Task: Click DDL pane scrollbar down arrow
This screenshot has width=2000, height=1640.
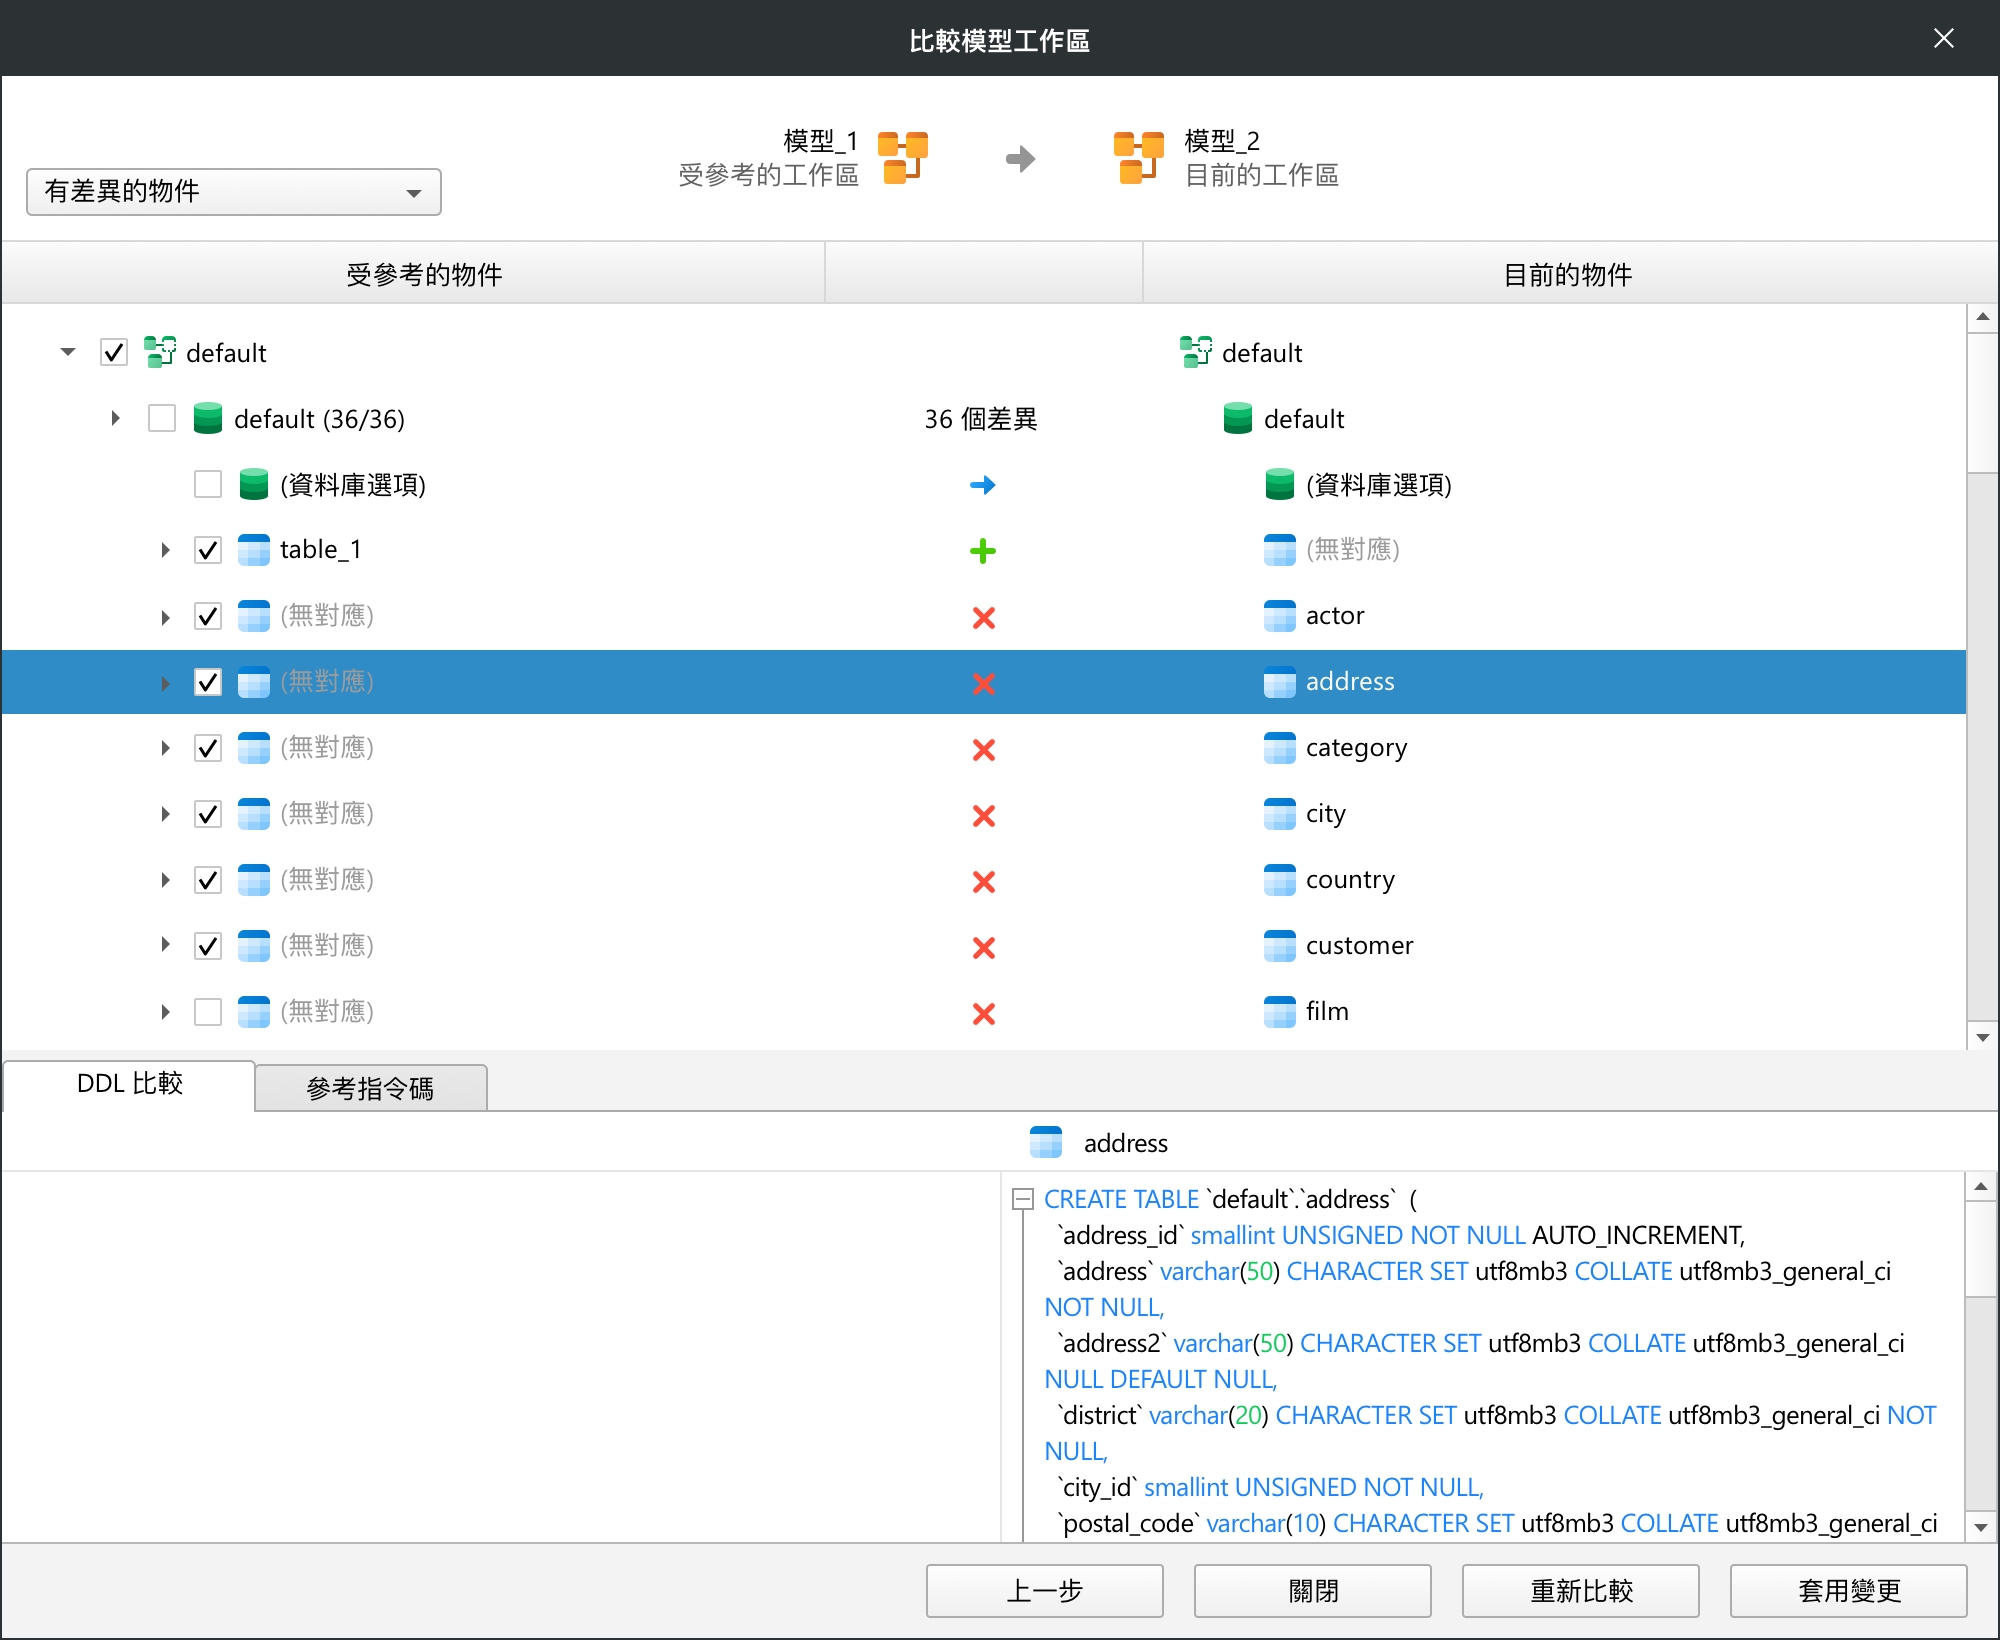Action: pos(1981,1527)
